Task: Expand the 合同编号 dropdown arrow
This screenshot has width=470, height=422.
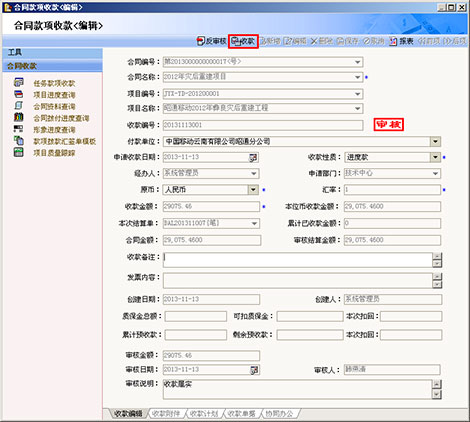Action: 358,62
